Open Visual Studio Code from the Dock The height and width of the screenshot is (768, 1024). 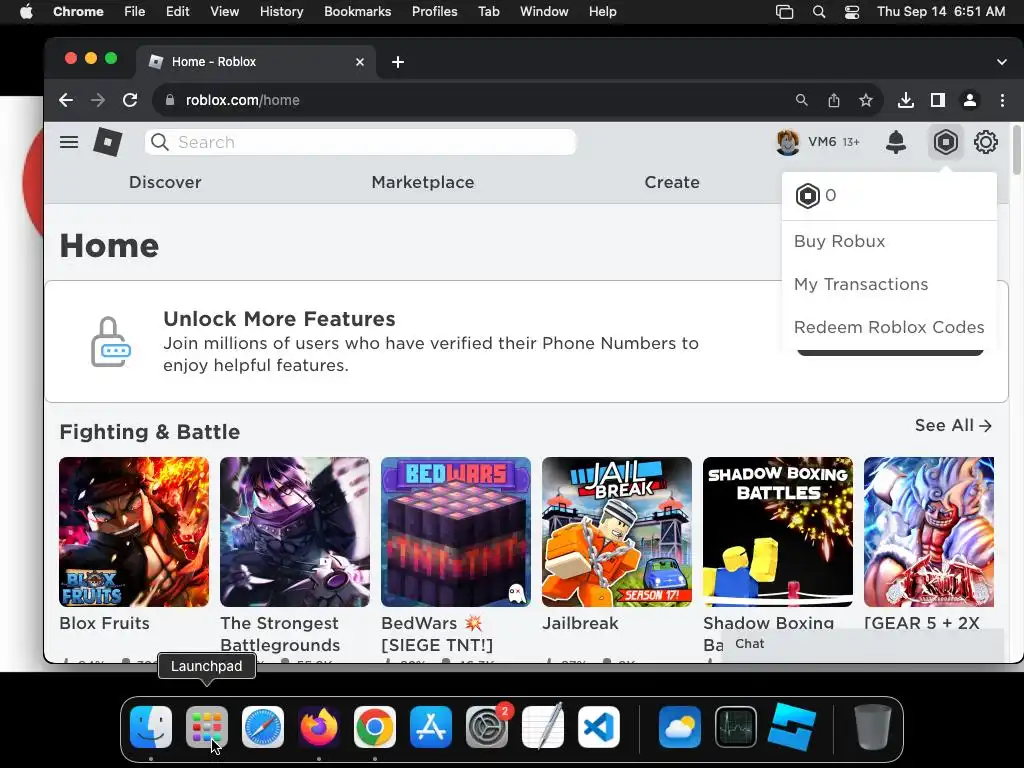point(599,727)
